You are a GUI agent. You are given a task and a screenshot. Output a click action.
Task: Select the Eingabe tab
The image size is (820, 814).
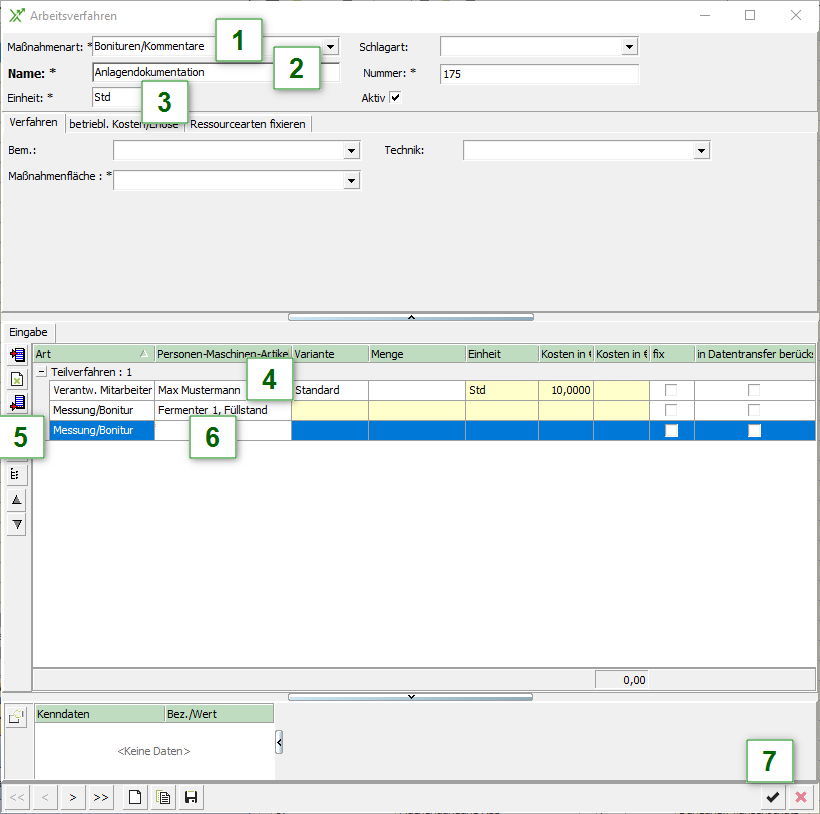click(x=29, y=331)
